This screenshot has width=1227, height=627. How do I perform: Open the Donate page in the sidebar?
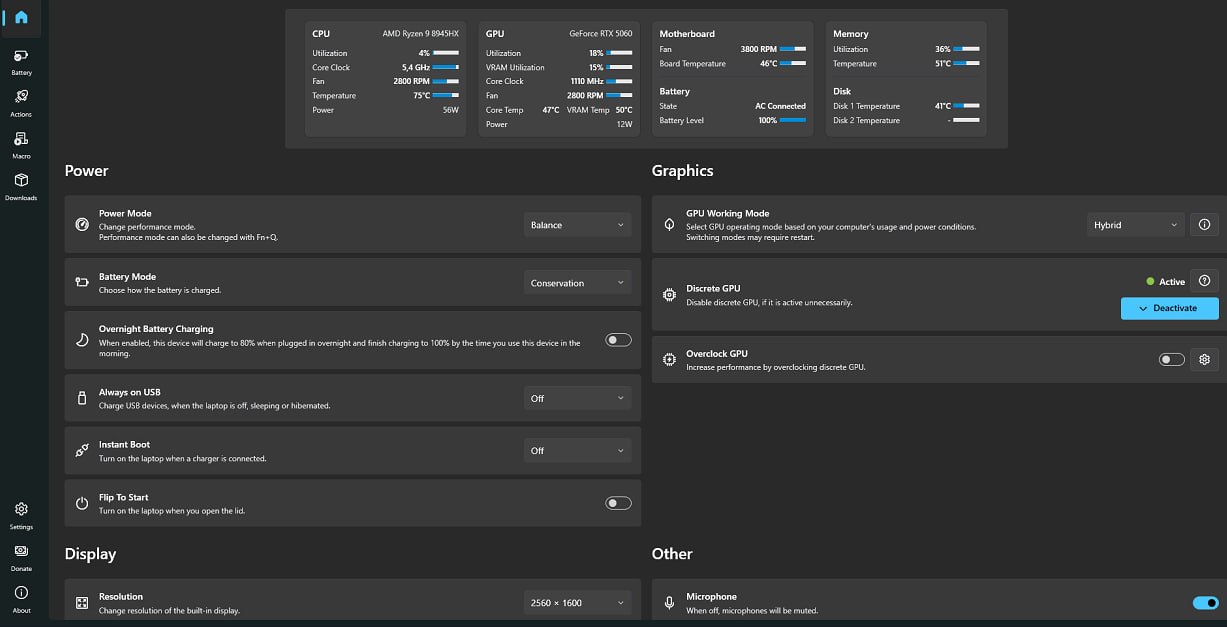pos(21,557)
